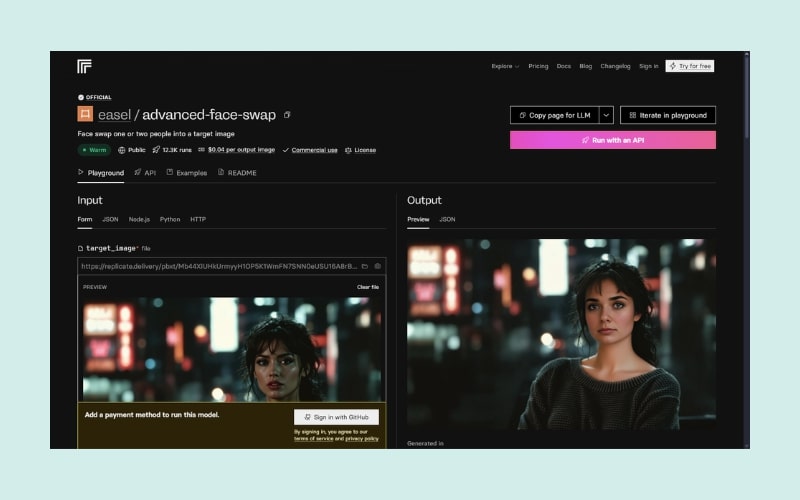Open terms of service link
Screen dimensions: 800x500
[313, 439]
